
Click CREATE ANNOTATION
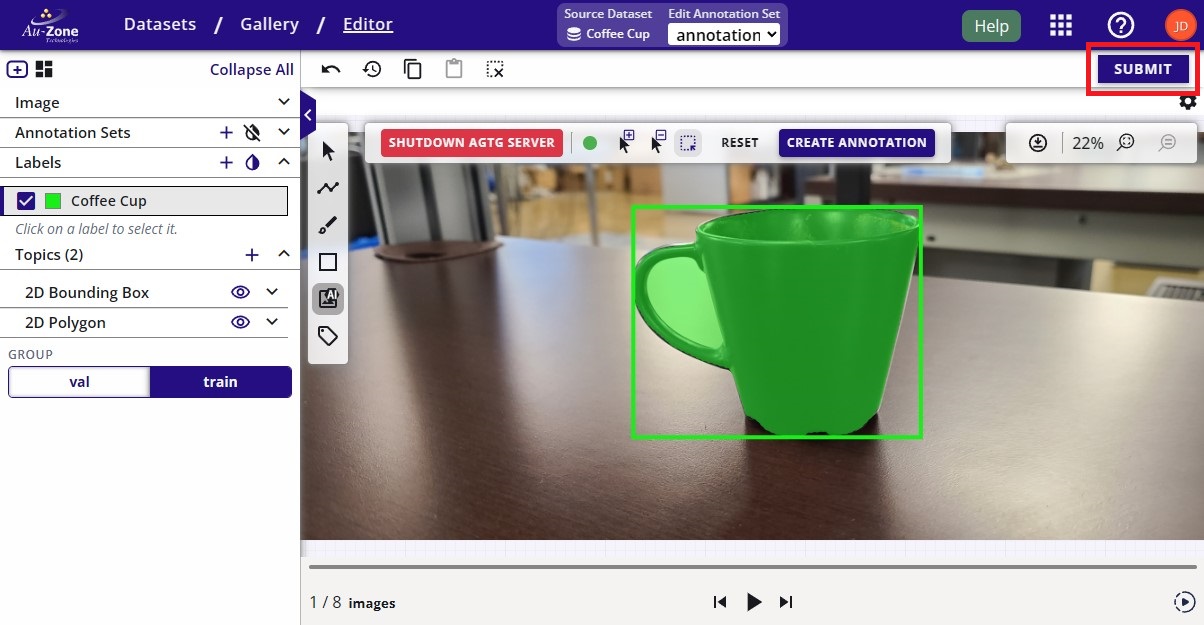pos(857,143)
